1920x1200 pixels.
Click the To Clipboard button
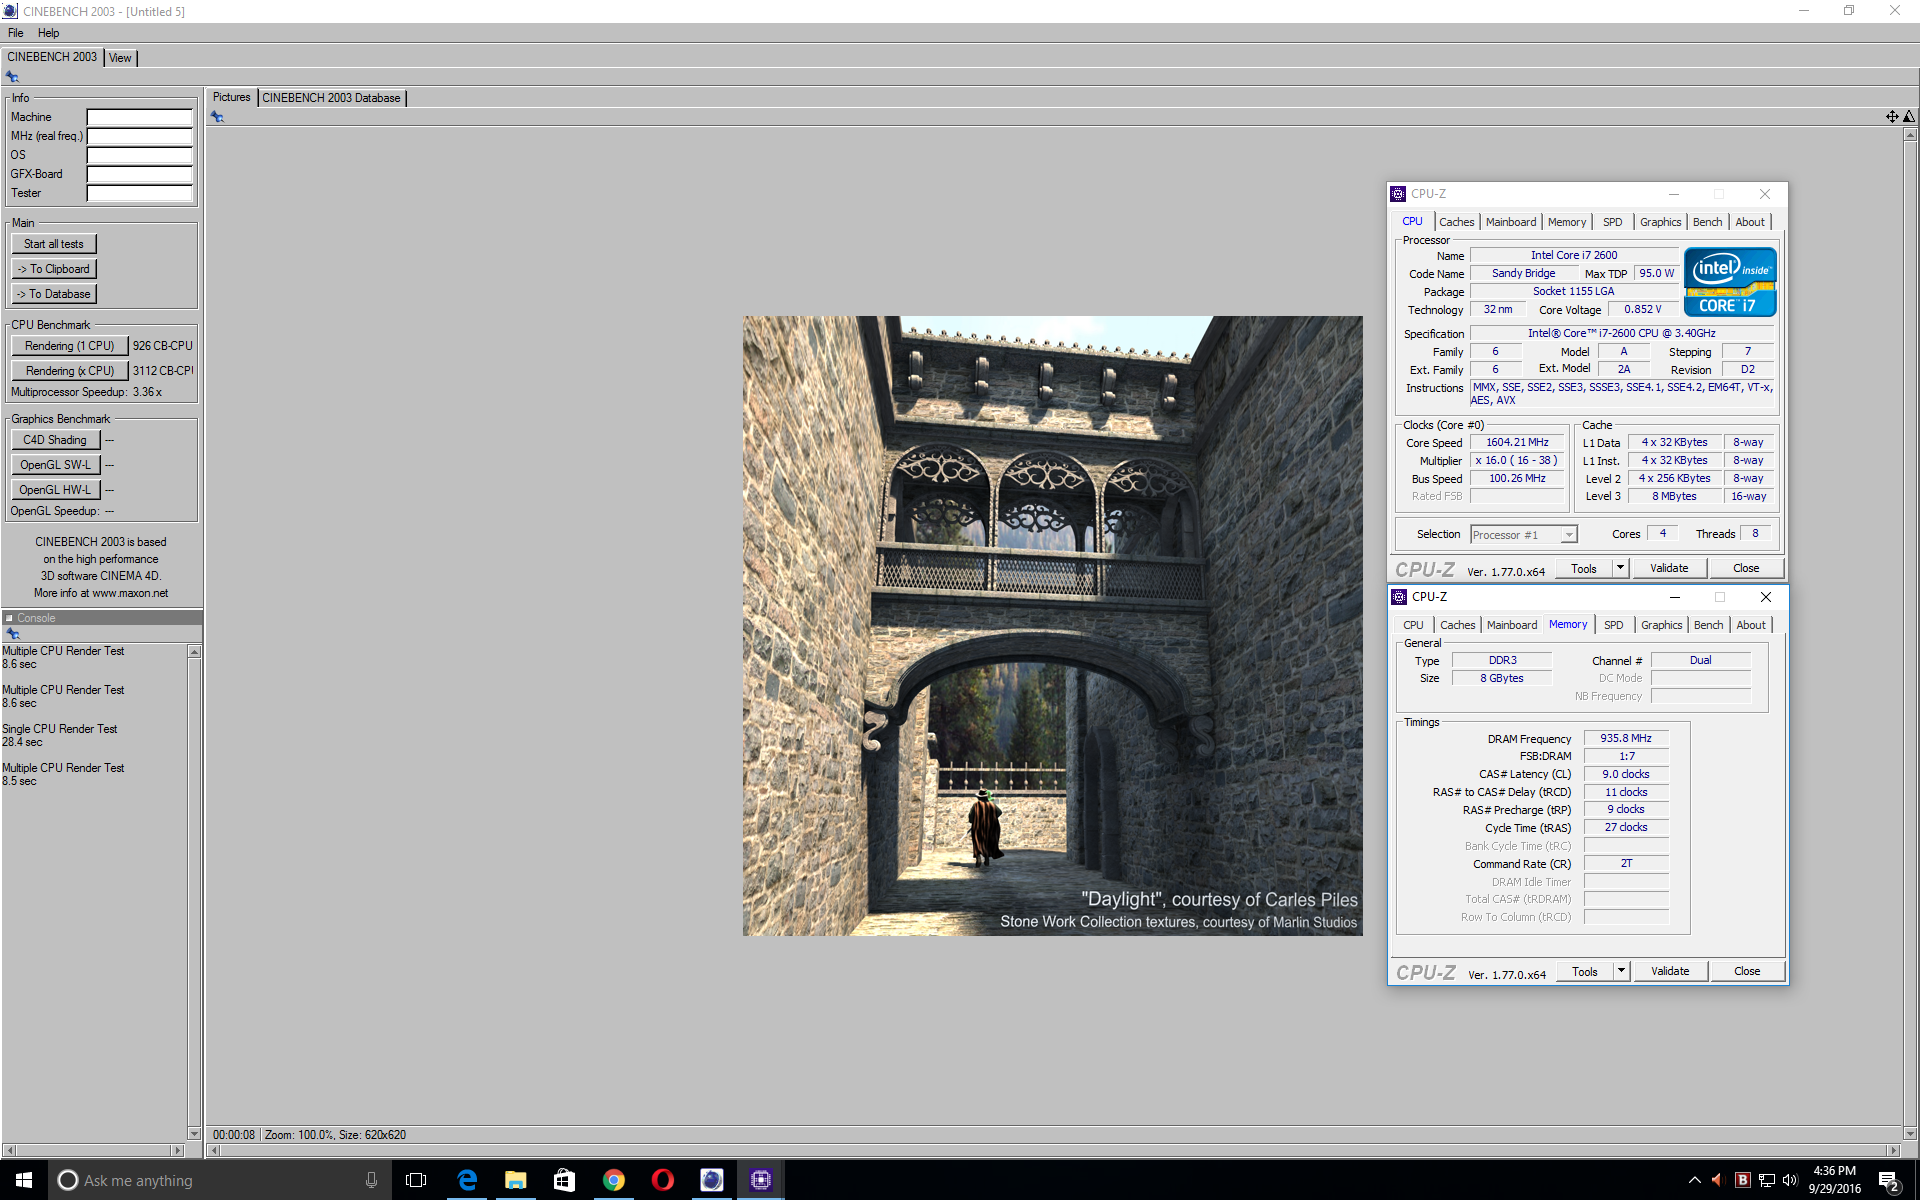click(x=54, y=269)
